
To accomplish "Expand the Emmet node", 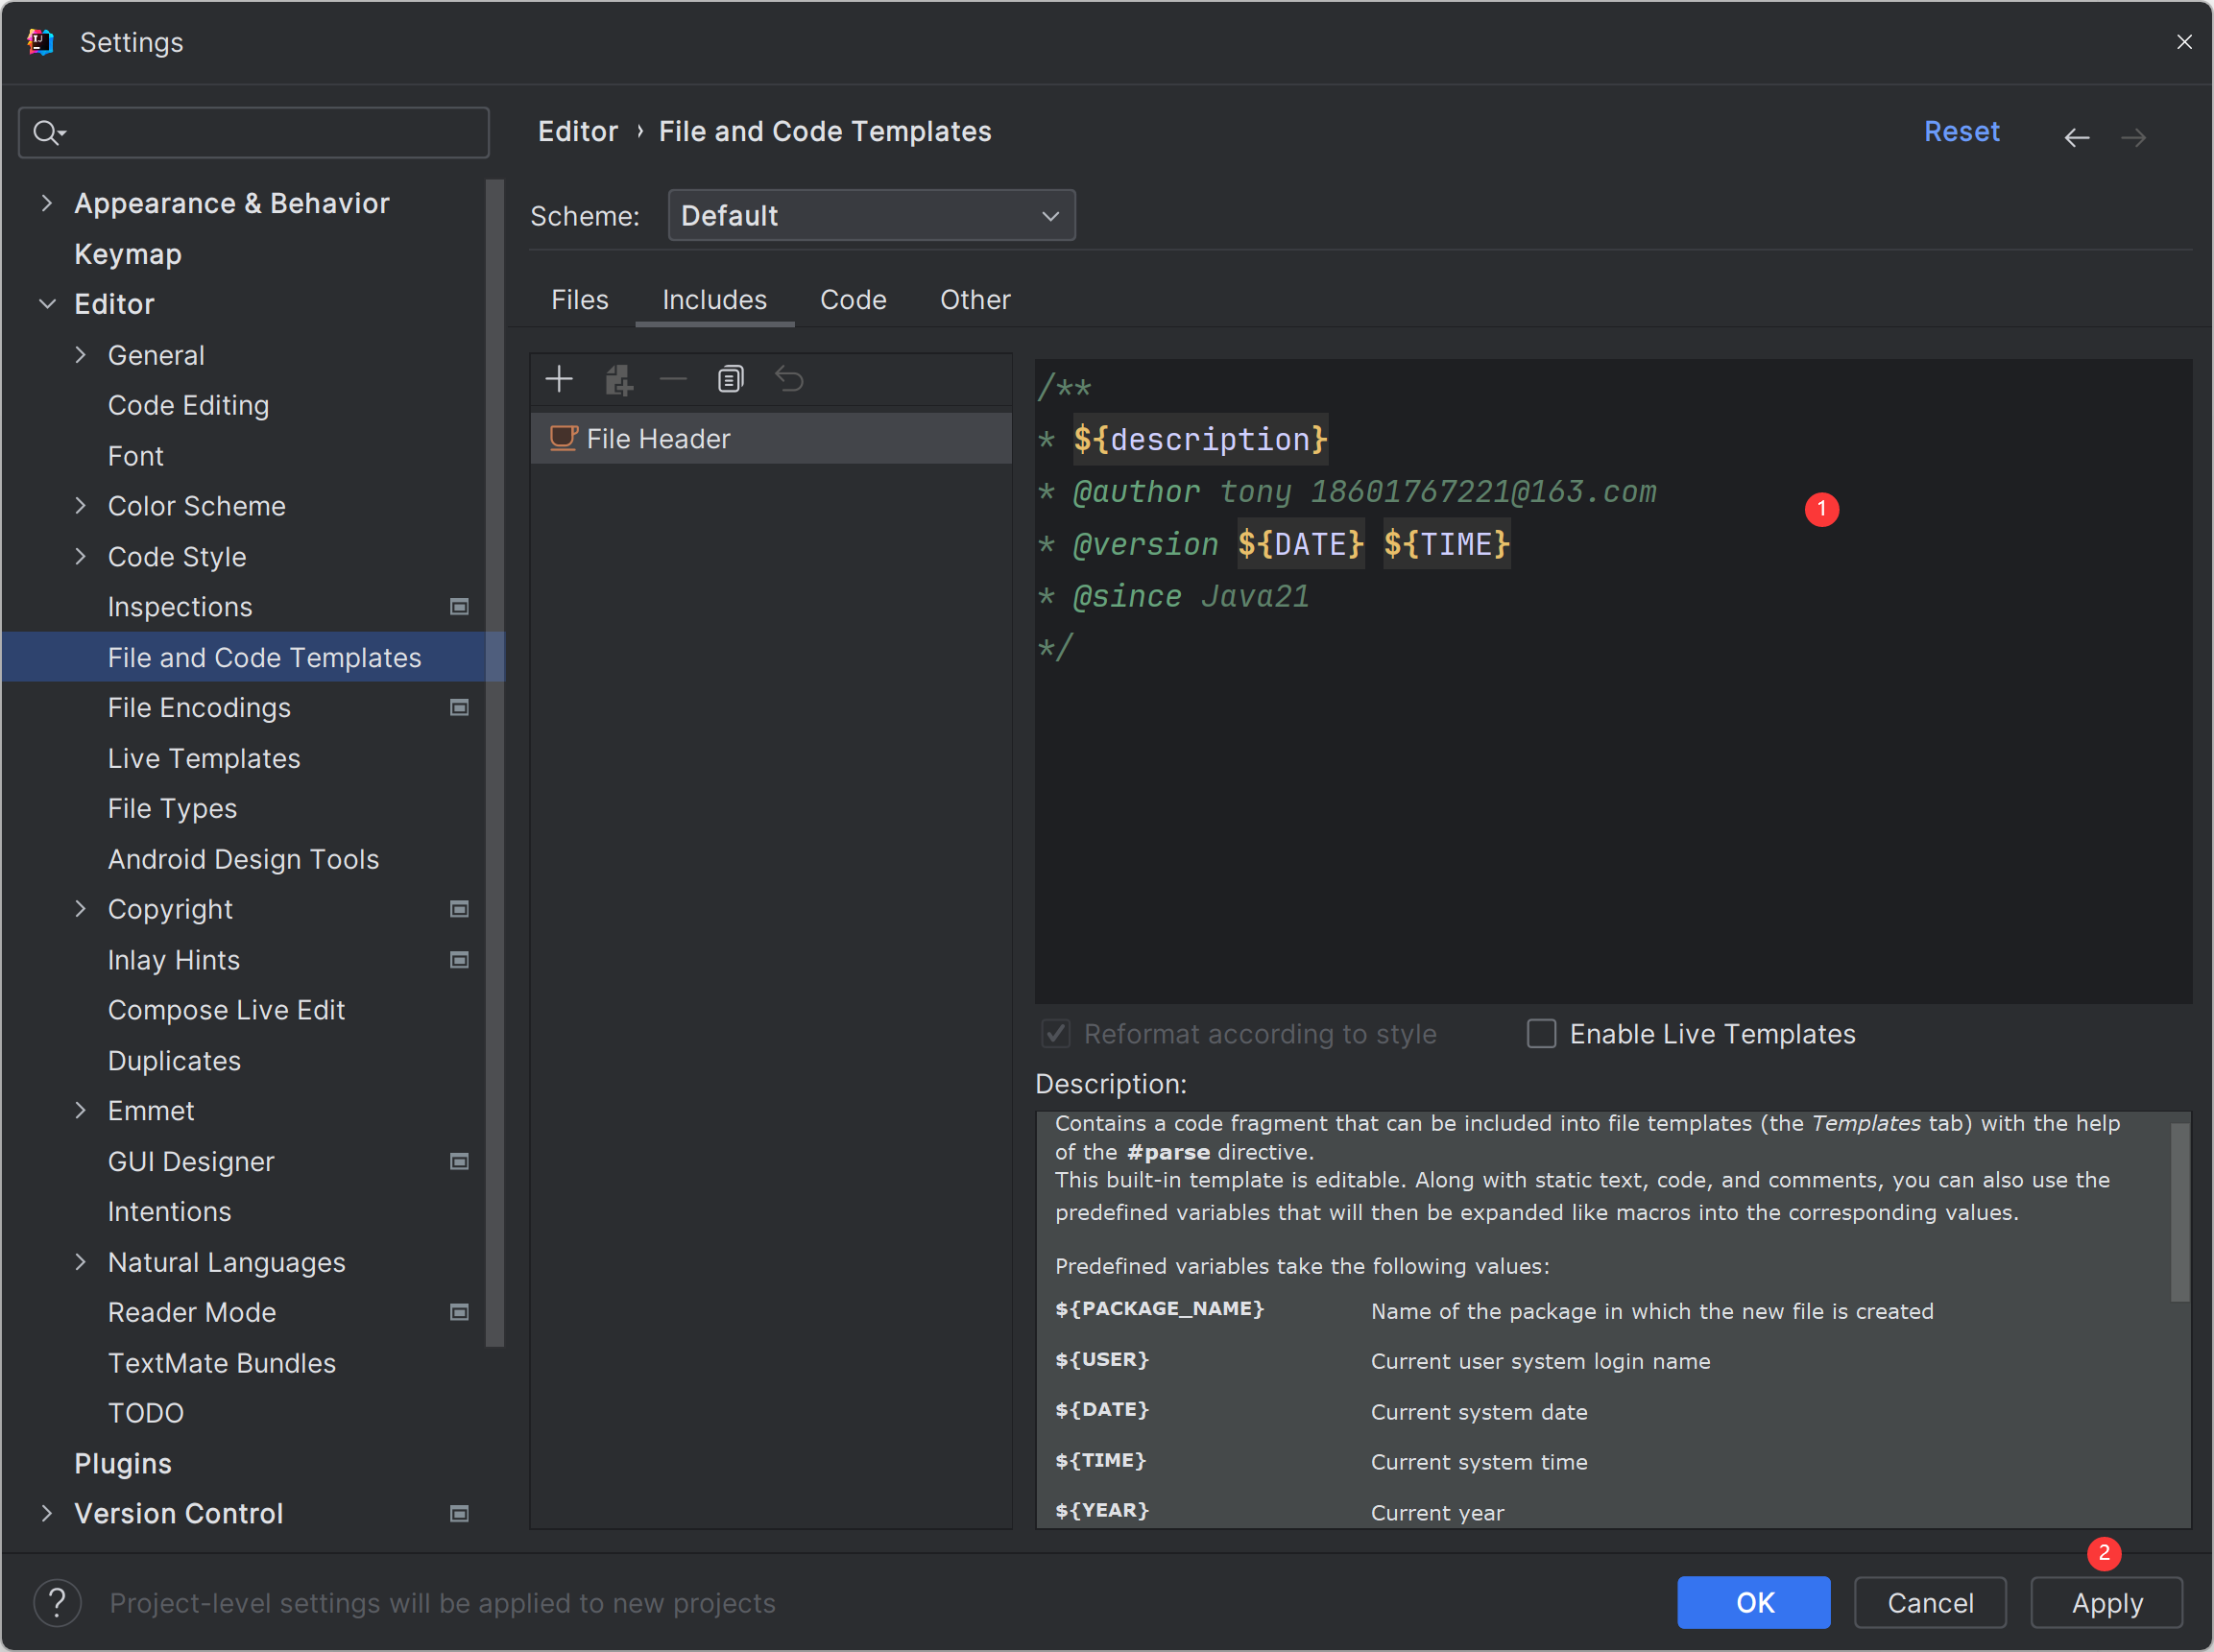I will coord(81,1110).
